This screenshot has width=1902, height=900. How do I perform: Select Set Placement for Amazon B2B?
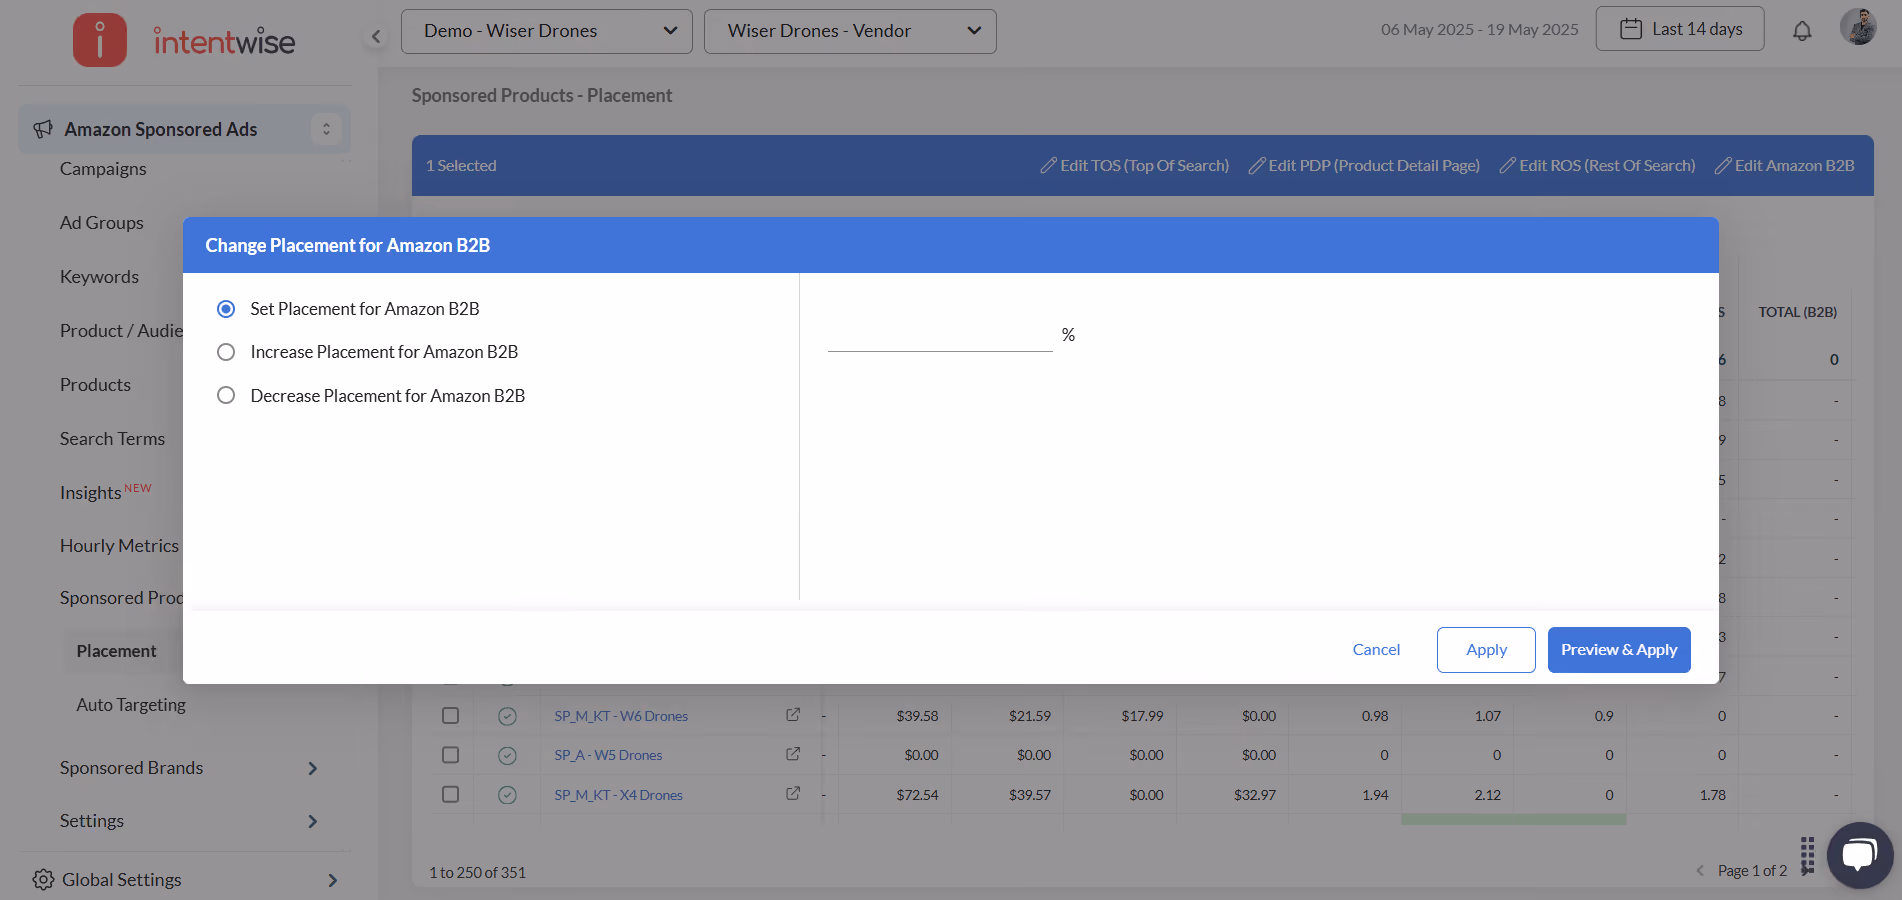point(226,309)
